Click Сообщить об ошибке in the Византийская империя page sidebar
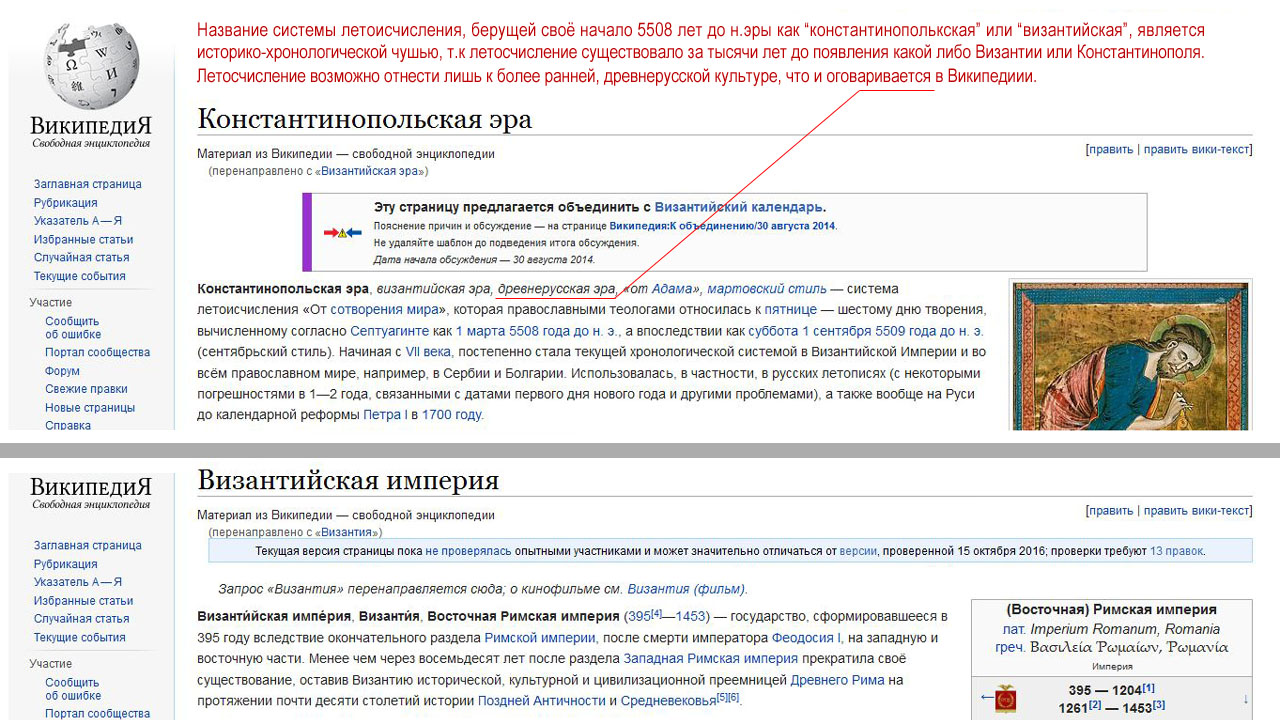 (x=73, y=689)
